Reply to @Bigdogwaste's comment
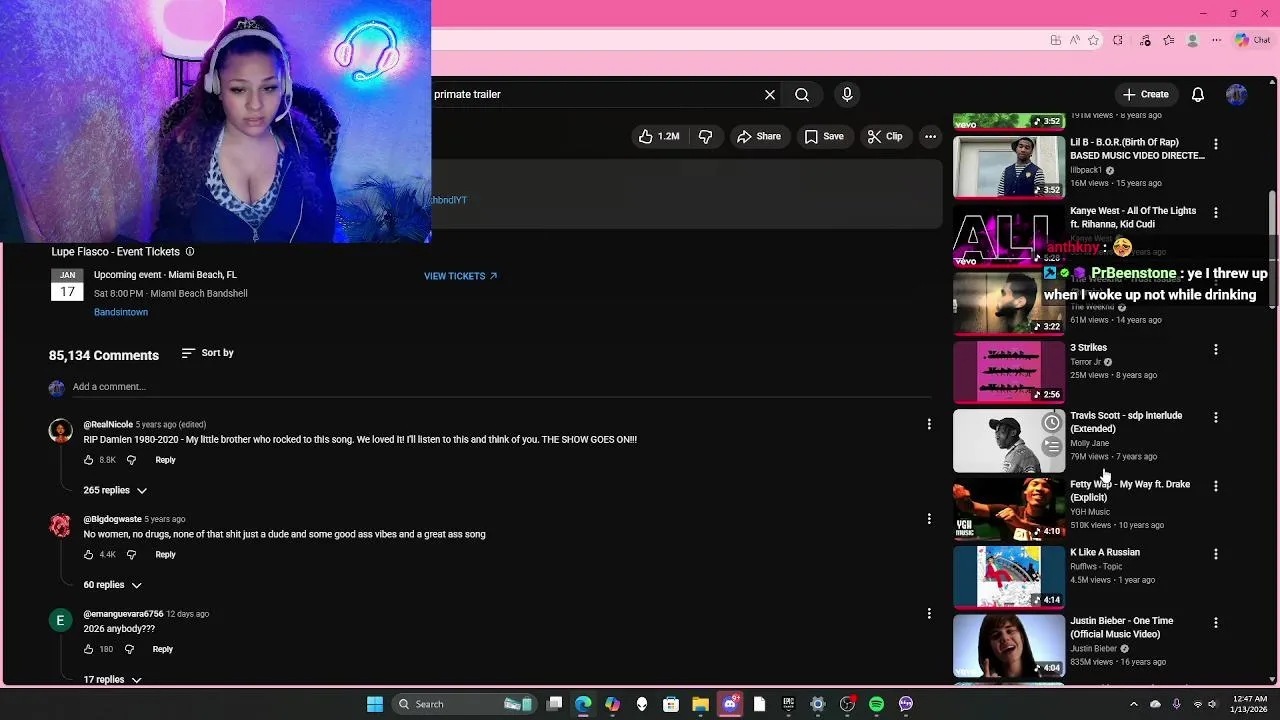The width and height of the screenshot is (1280, 720). pyautogui.click(x=165, y=555)
